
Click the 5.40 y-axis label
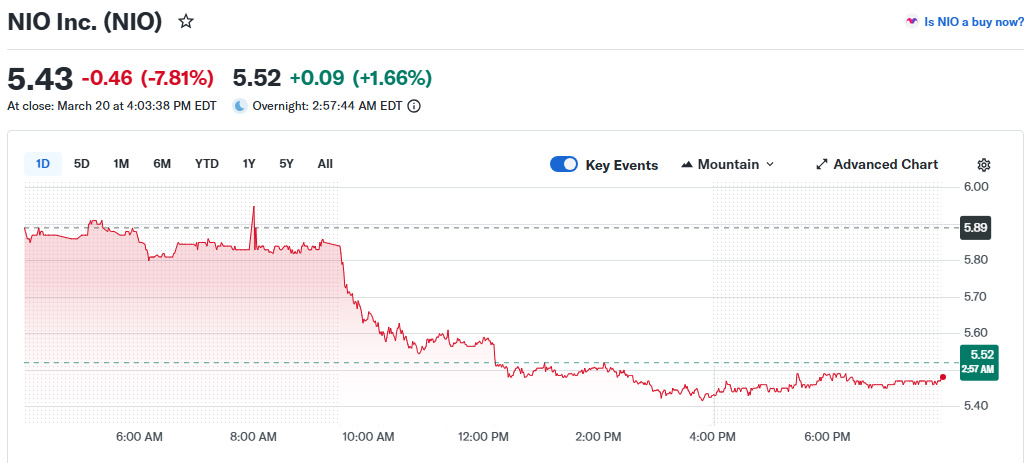(x=975, y=405)
